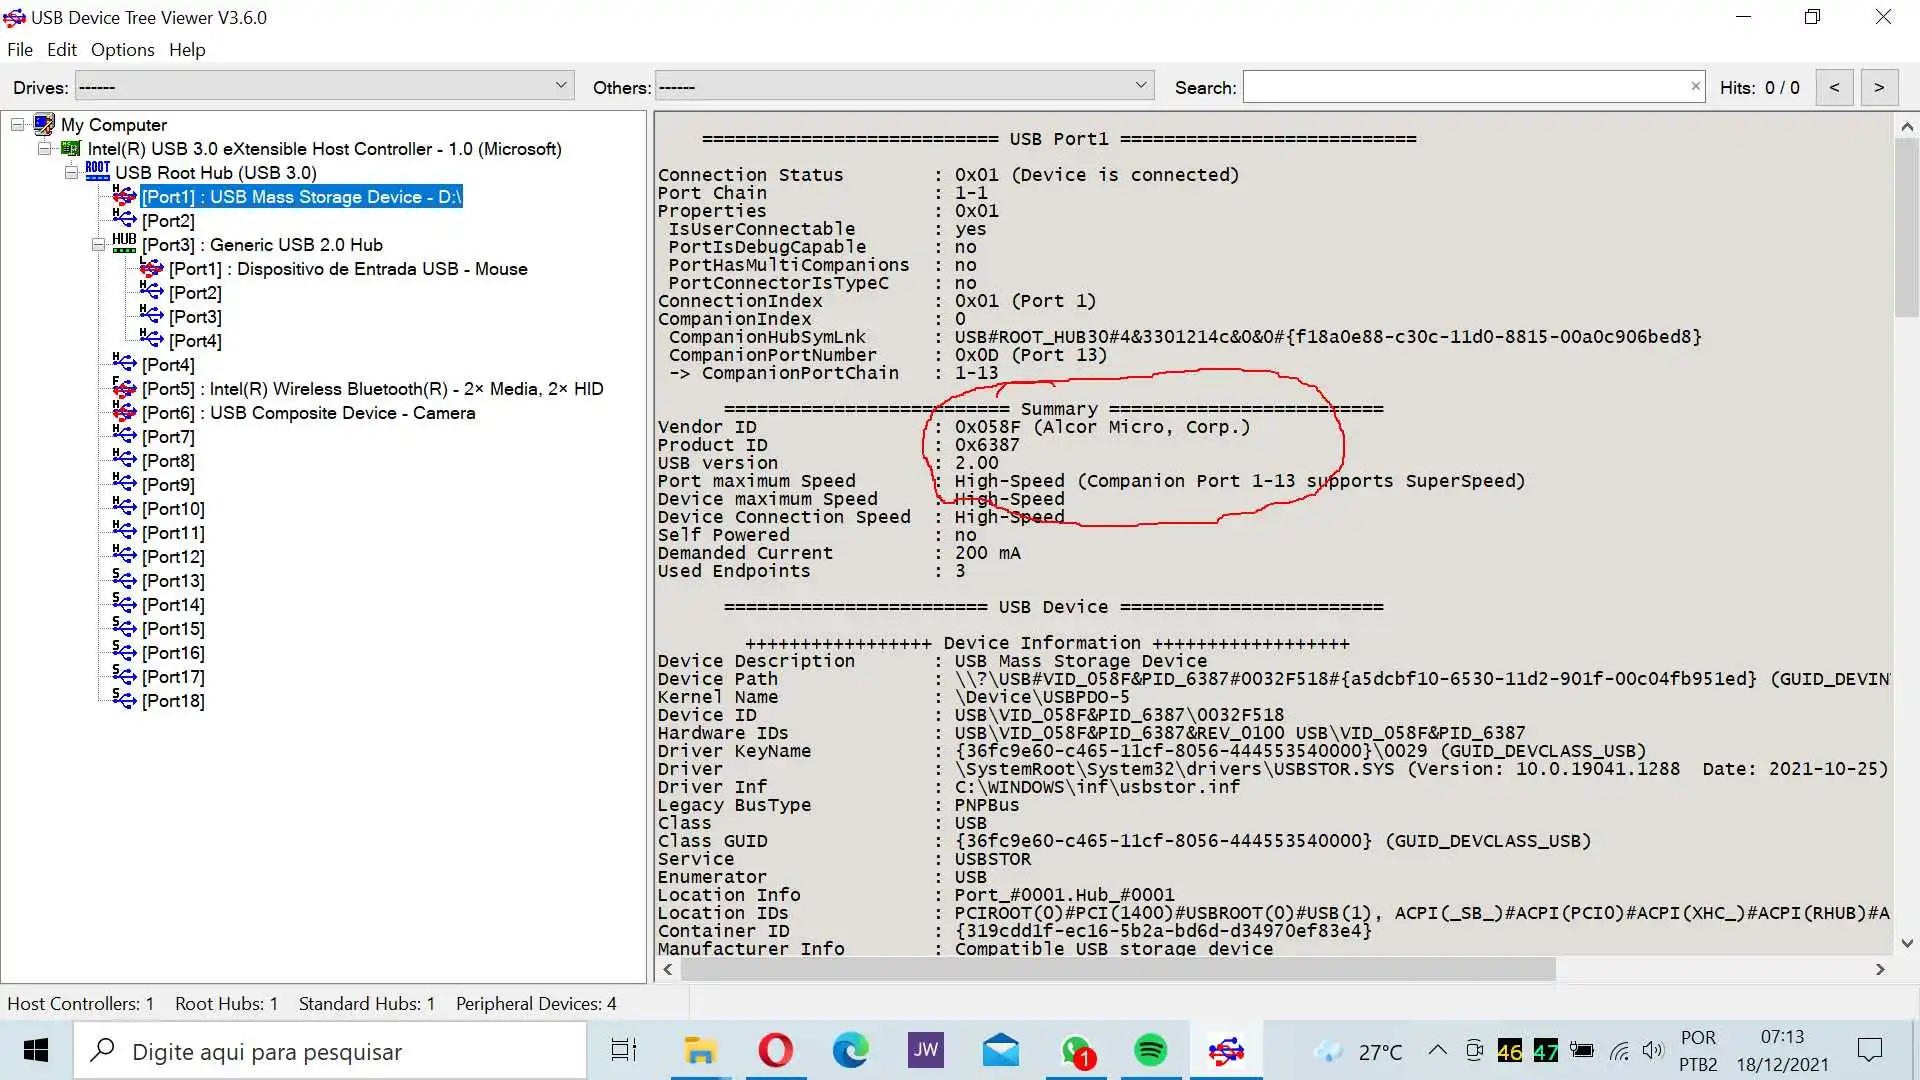Click the USB icon beside the Mouse device entry

151,269
